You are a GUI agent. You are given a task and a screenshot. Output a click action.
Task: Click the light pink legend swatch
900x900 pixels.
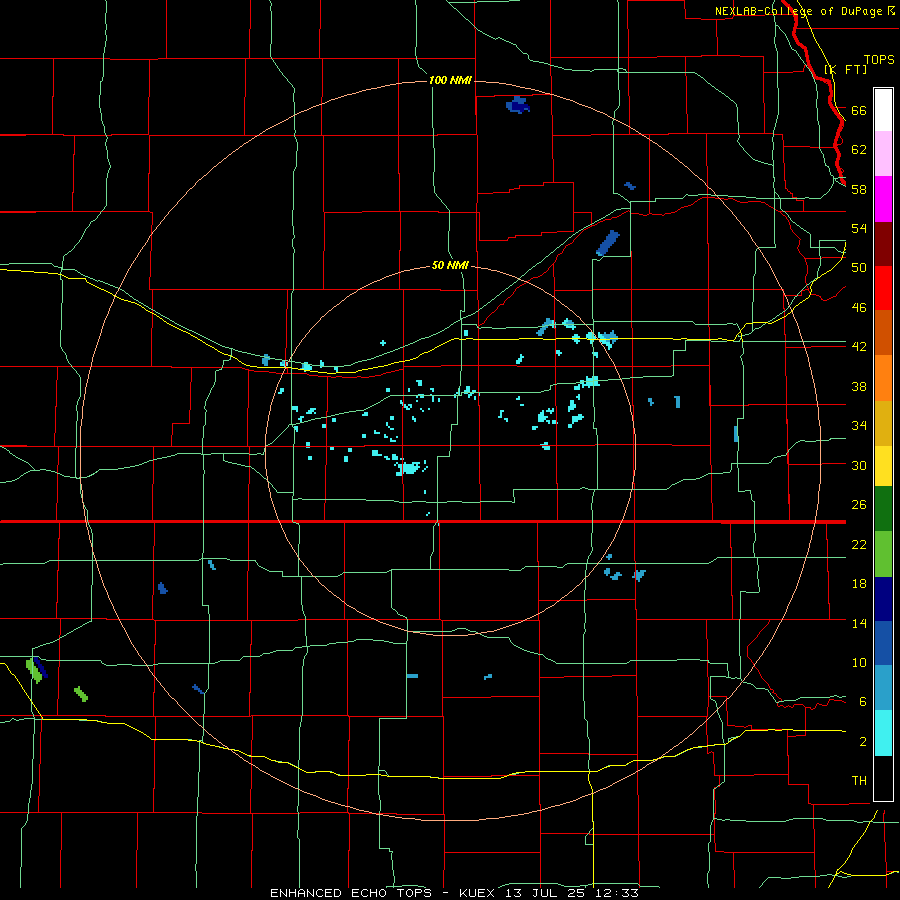883,154
